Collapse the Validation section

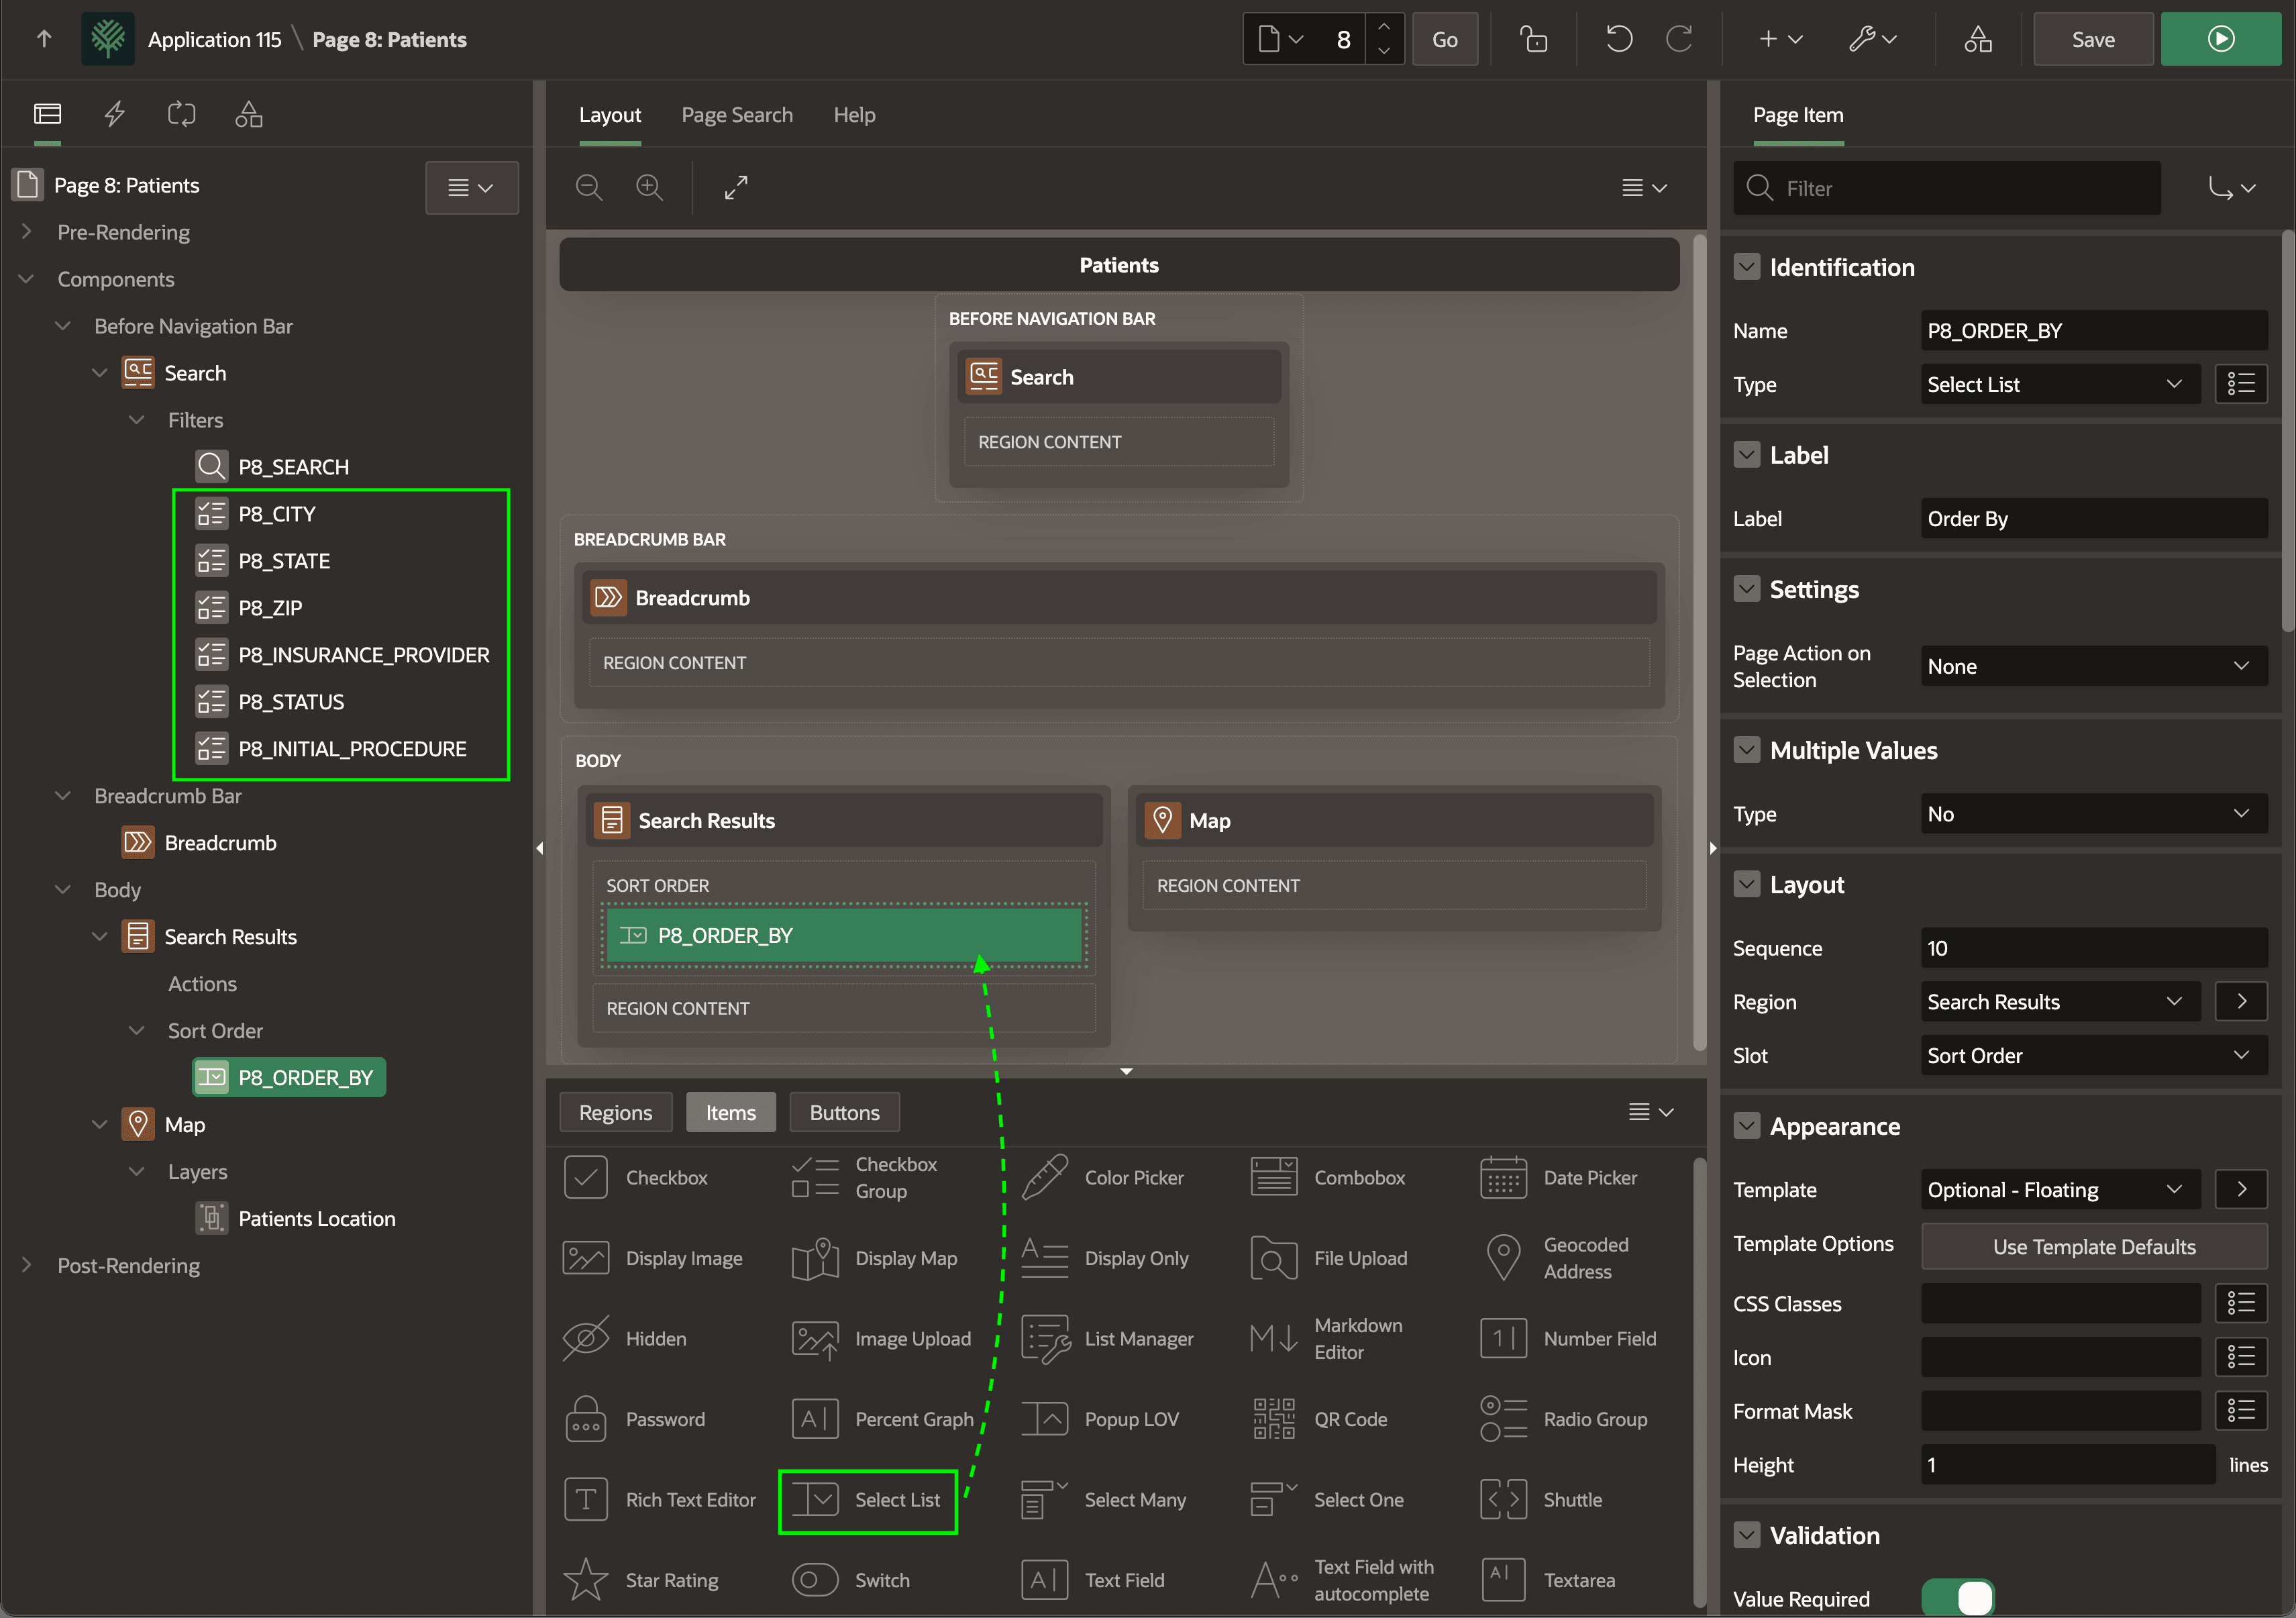click(x=1746, y=1535)
